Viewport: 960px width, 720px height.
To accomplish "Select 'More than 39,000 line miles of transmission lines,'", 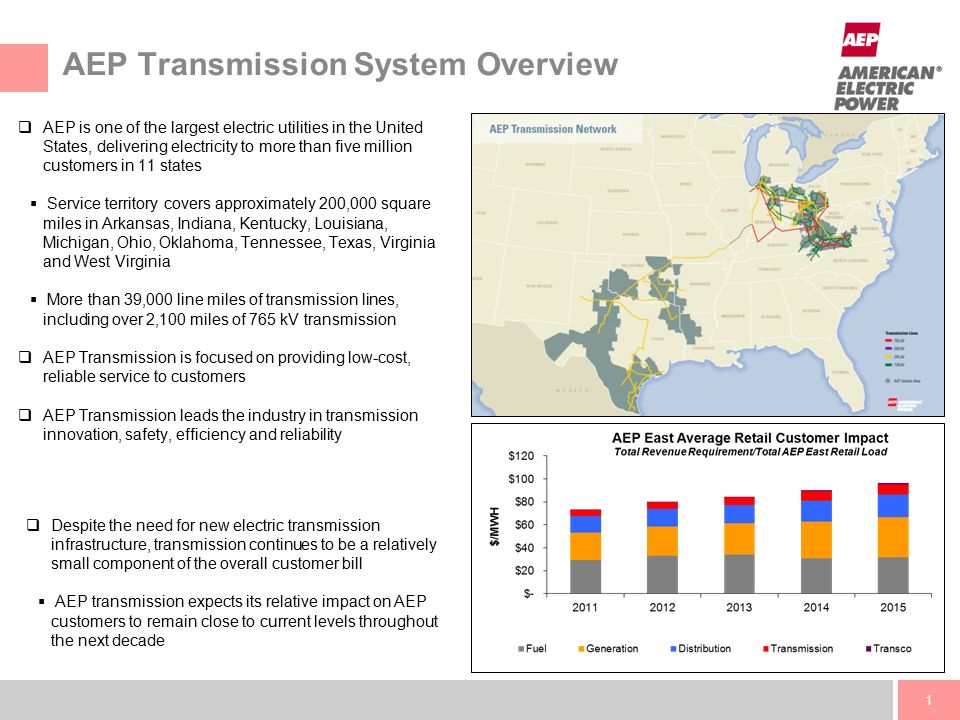I will [x=223, y=299].
